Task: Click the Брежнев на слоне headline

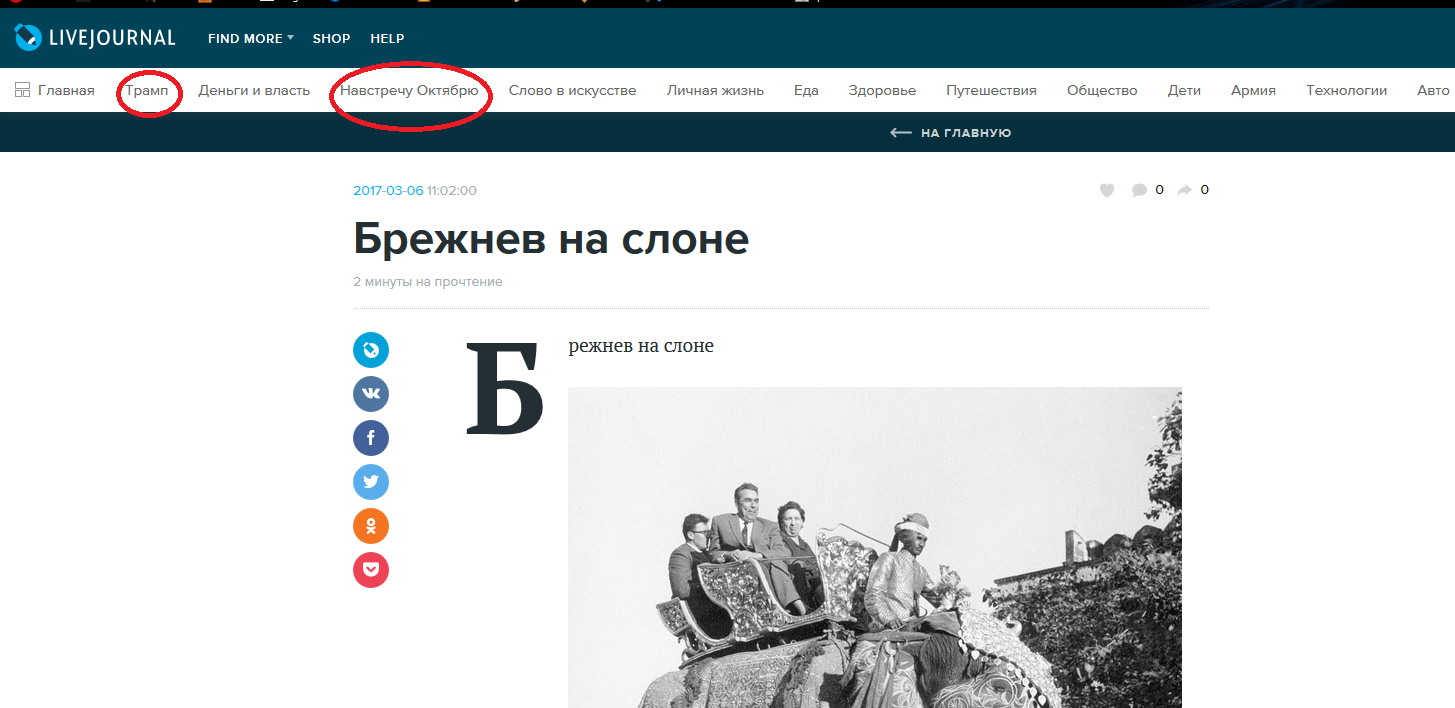Action: point(551,238)
